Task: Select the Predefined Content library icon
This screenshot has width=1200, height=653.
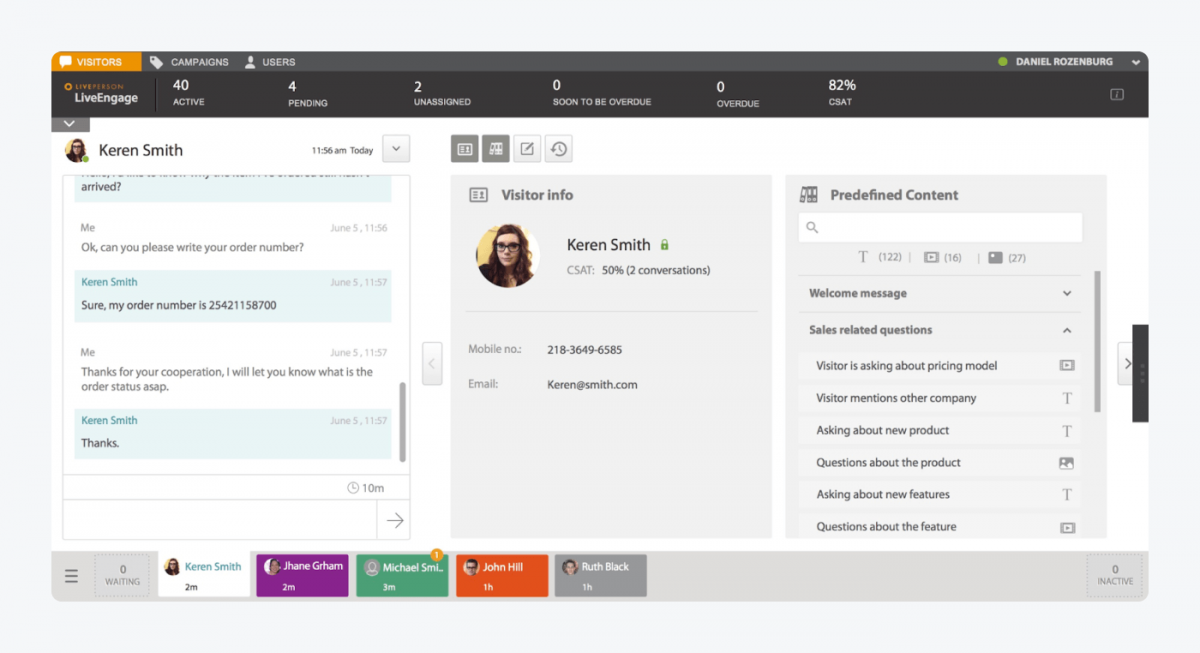Action: coord(495,148)
